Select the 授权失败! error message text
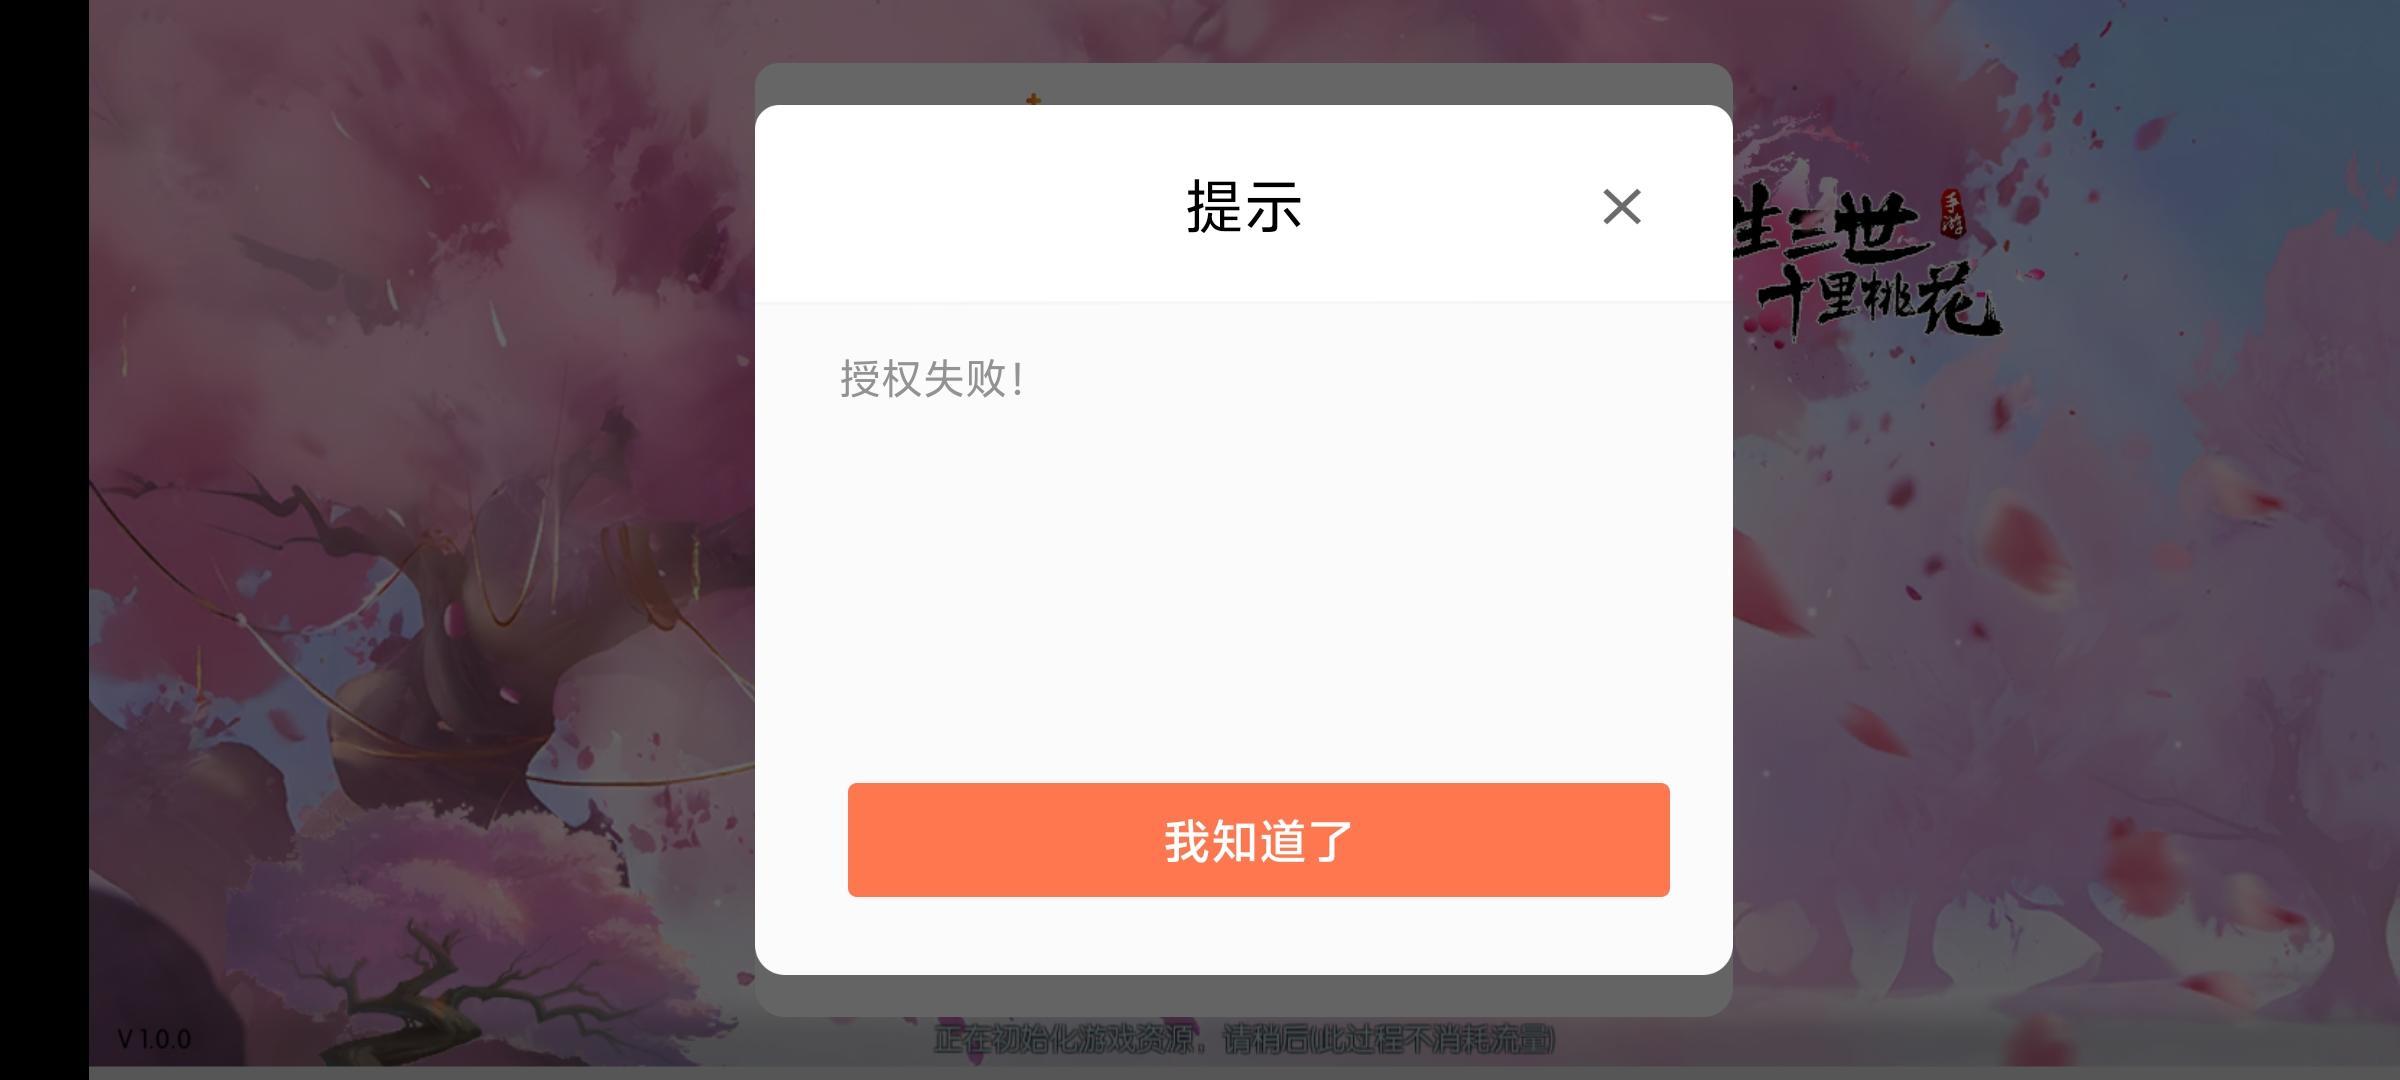 coord(931,379)
